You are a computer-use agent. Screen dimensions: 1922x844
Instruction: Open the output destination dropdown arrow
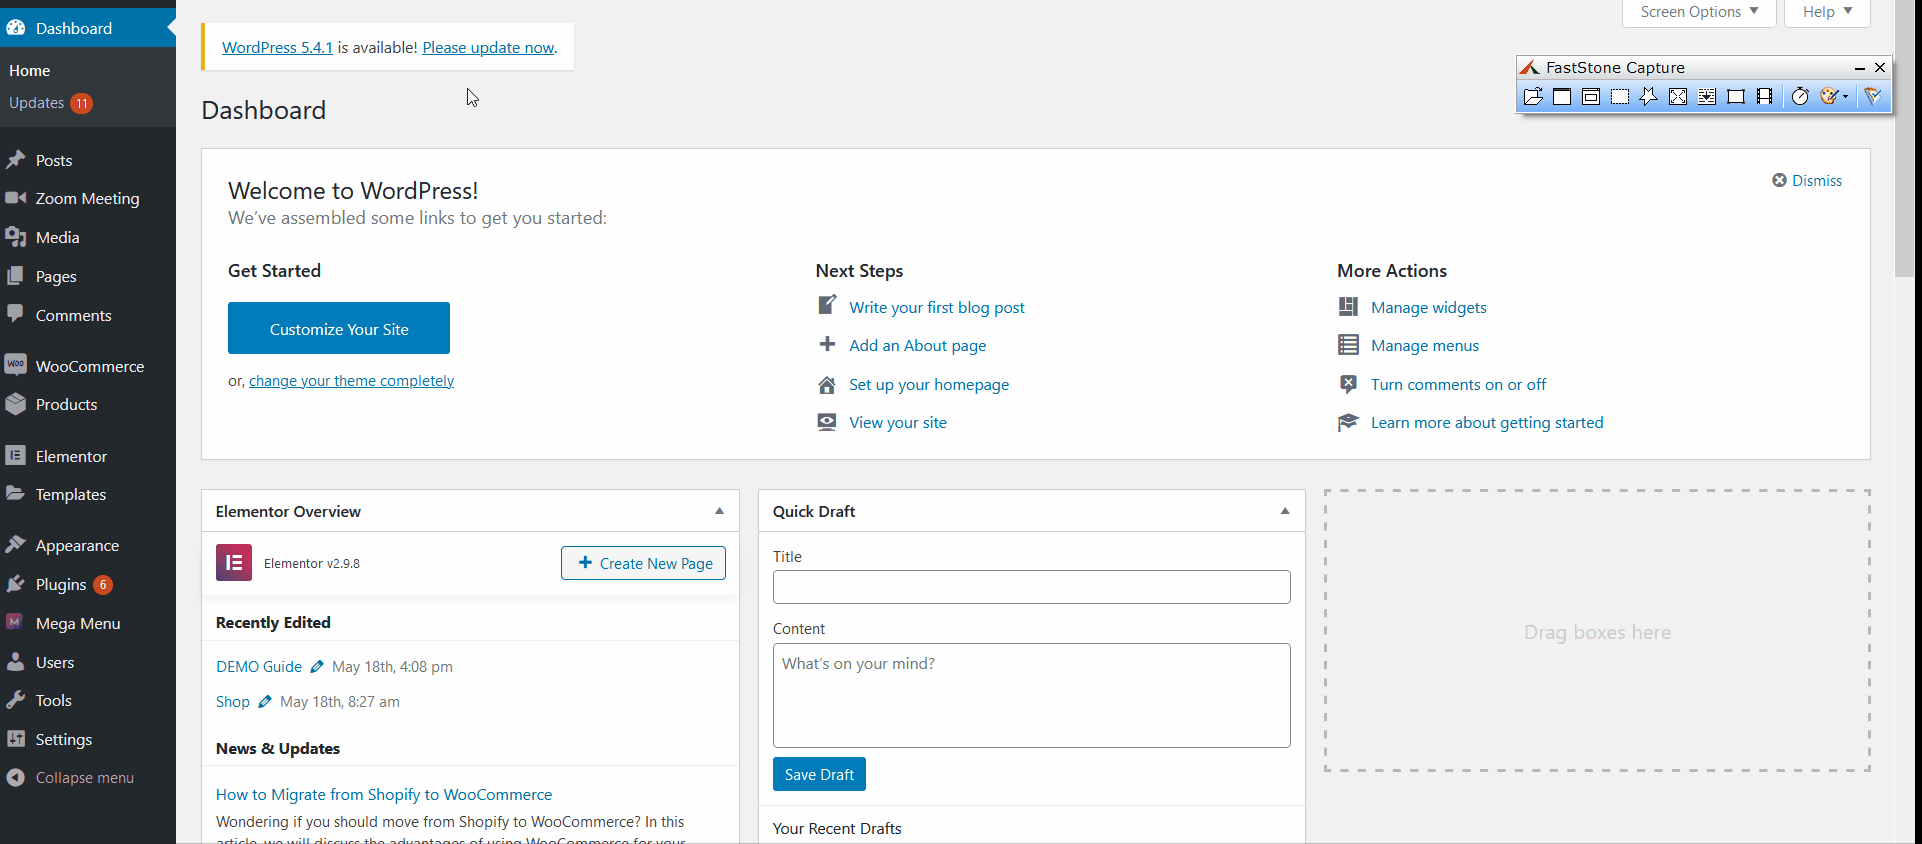tap(1846, 97)
